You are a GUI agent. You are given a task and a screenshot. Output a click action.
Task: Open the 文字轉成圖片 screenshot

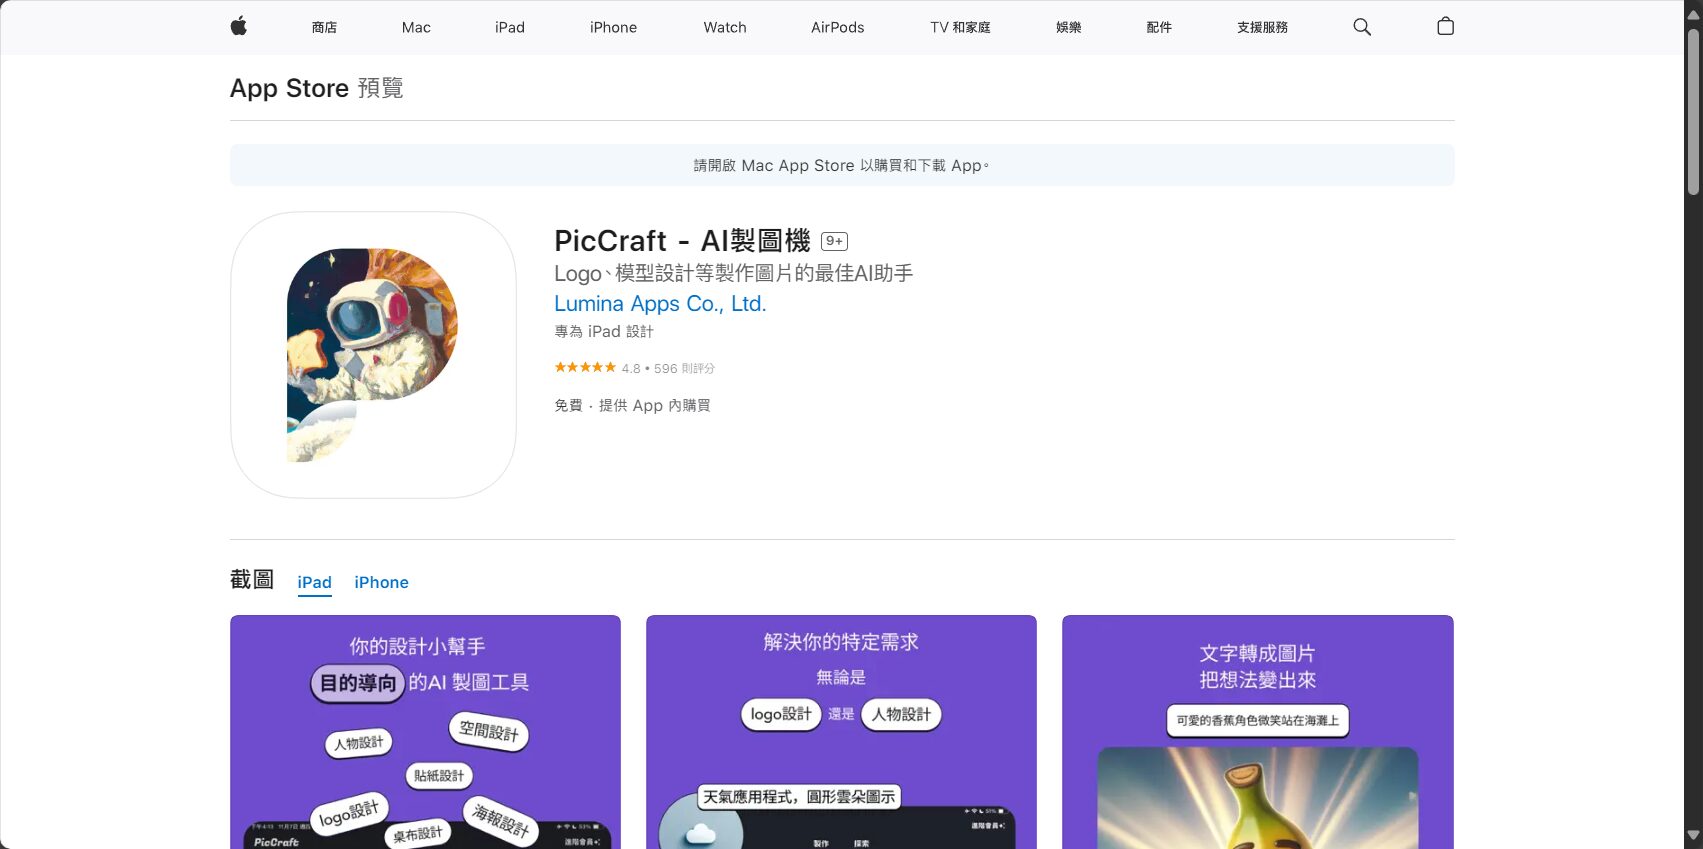[1257, 732]
